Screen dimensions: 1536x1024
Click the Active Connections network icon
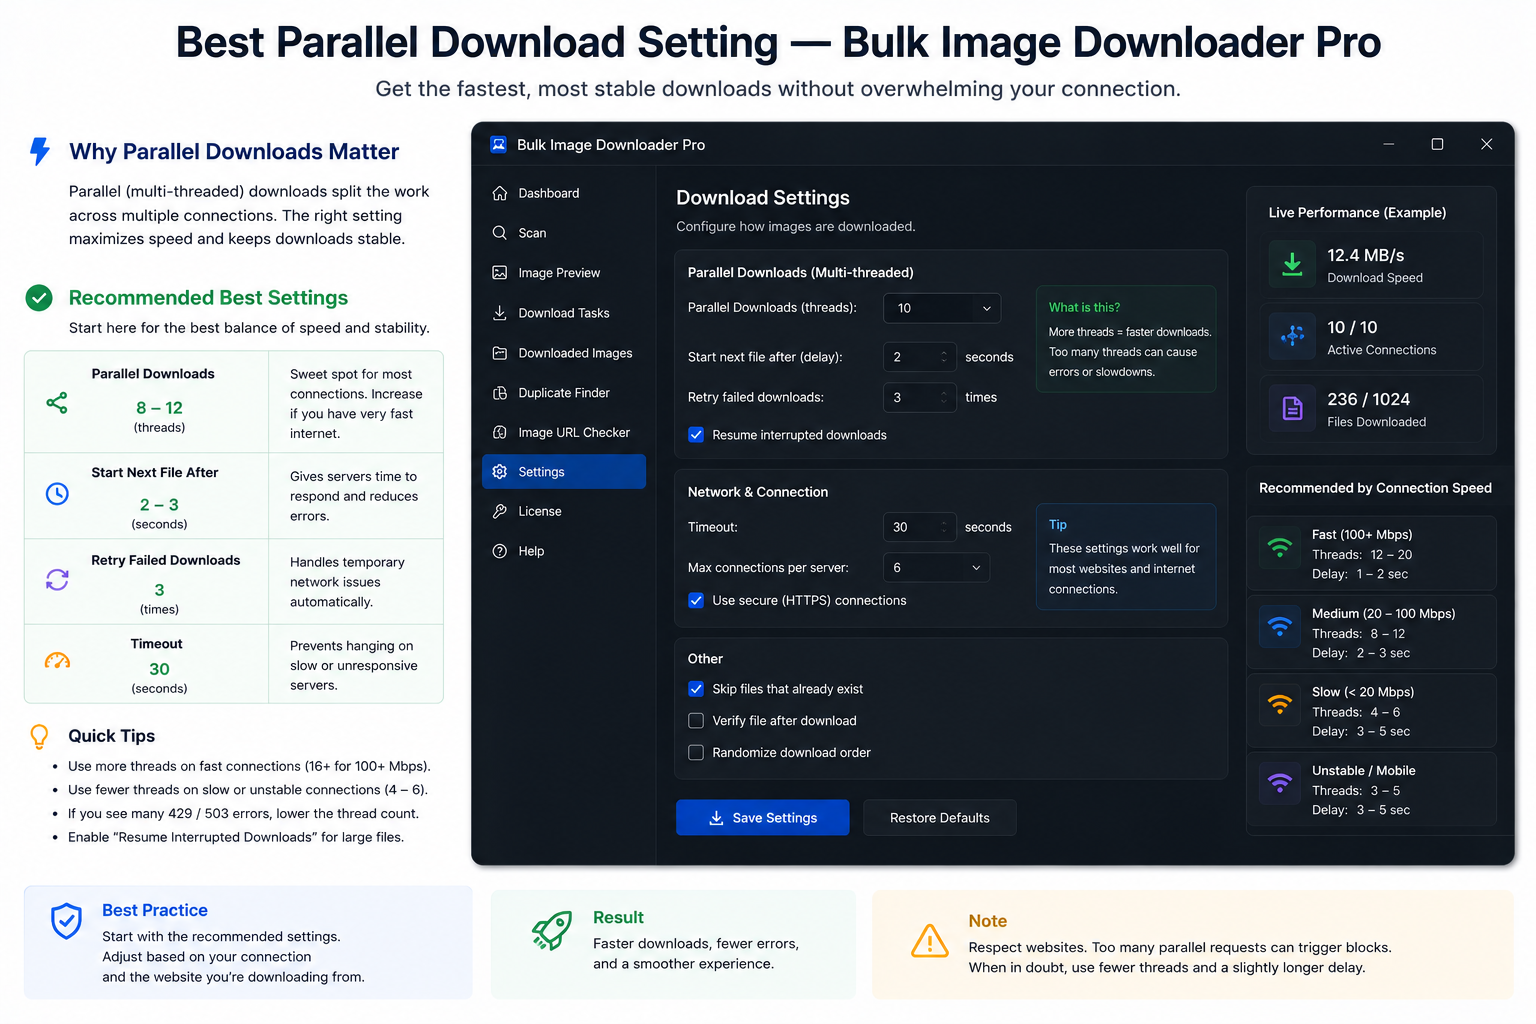click(1292, 336)
